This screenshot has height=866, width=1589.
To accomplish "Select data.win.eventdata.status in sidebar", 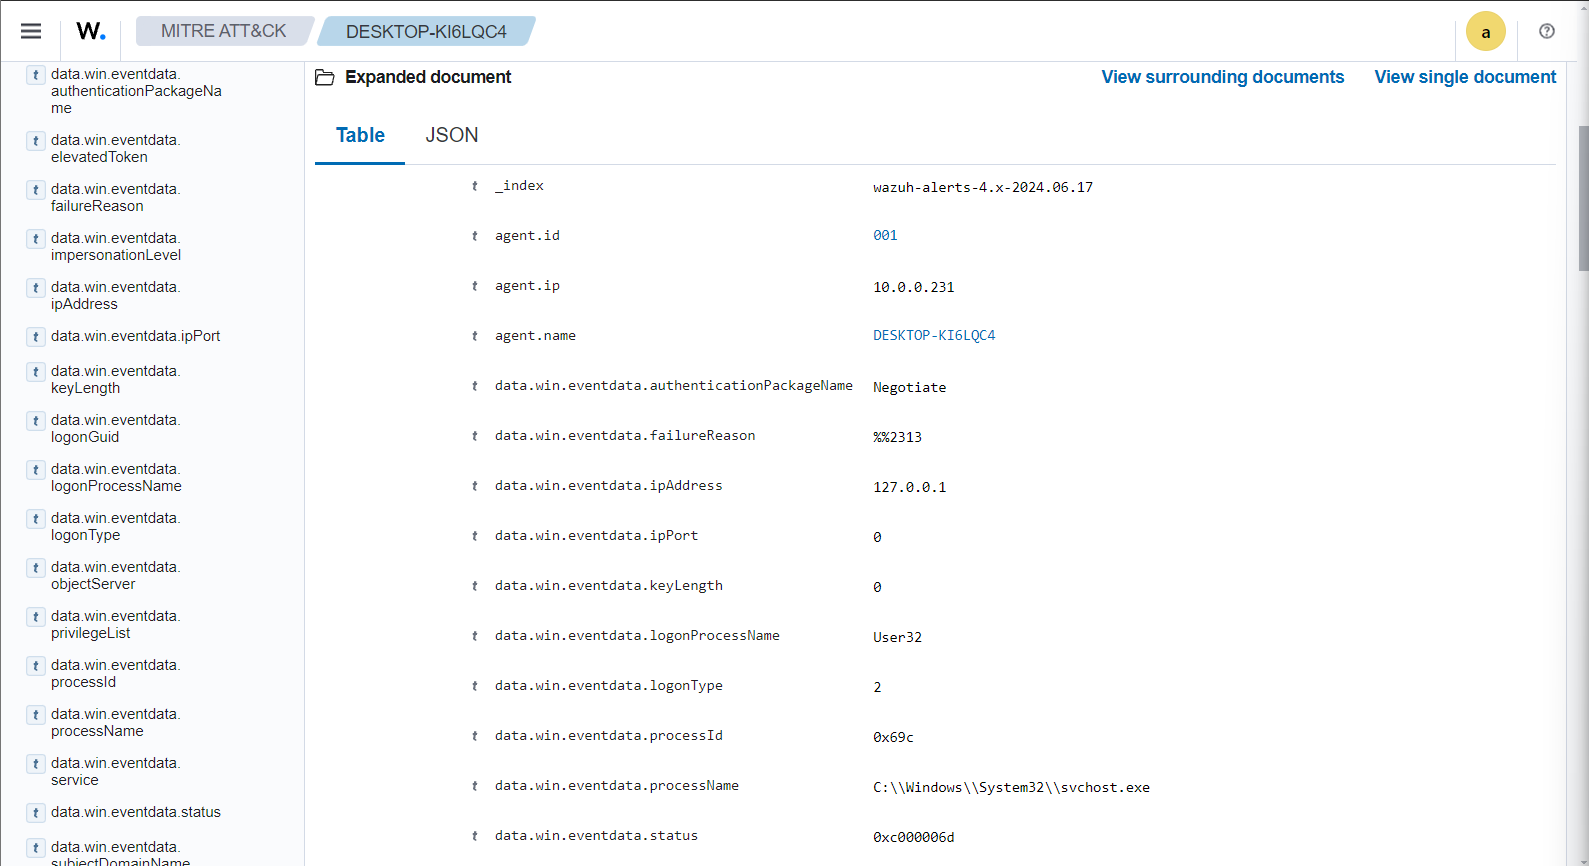I will click(x=135, y=812).
